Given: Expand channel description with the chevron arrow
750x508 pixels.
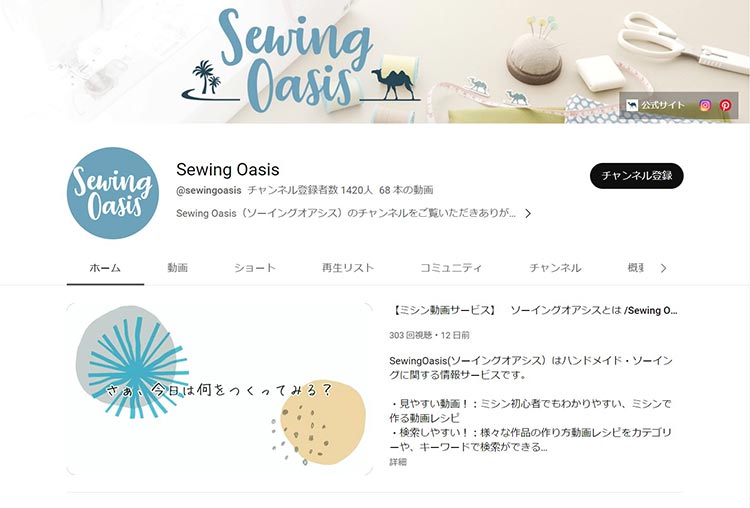Looking at the screenshot, I should (x=528, y=213).
